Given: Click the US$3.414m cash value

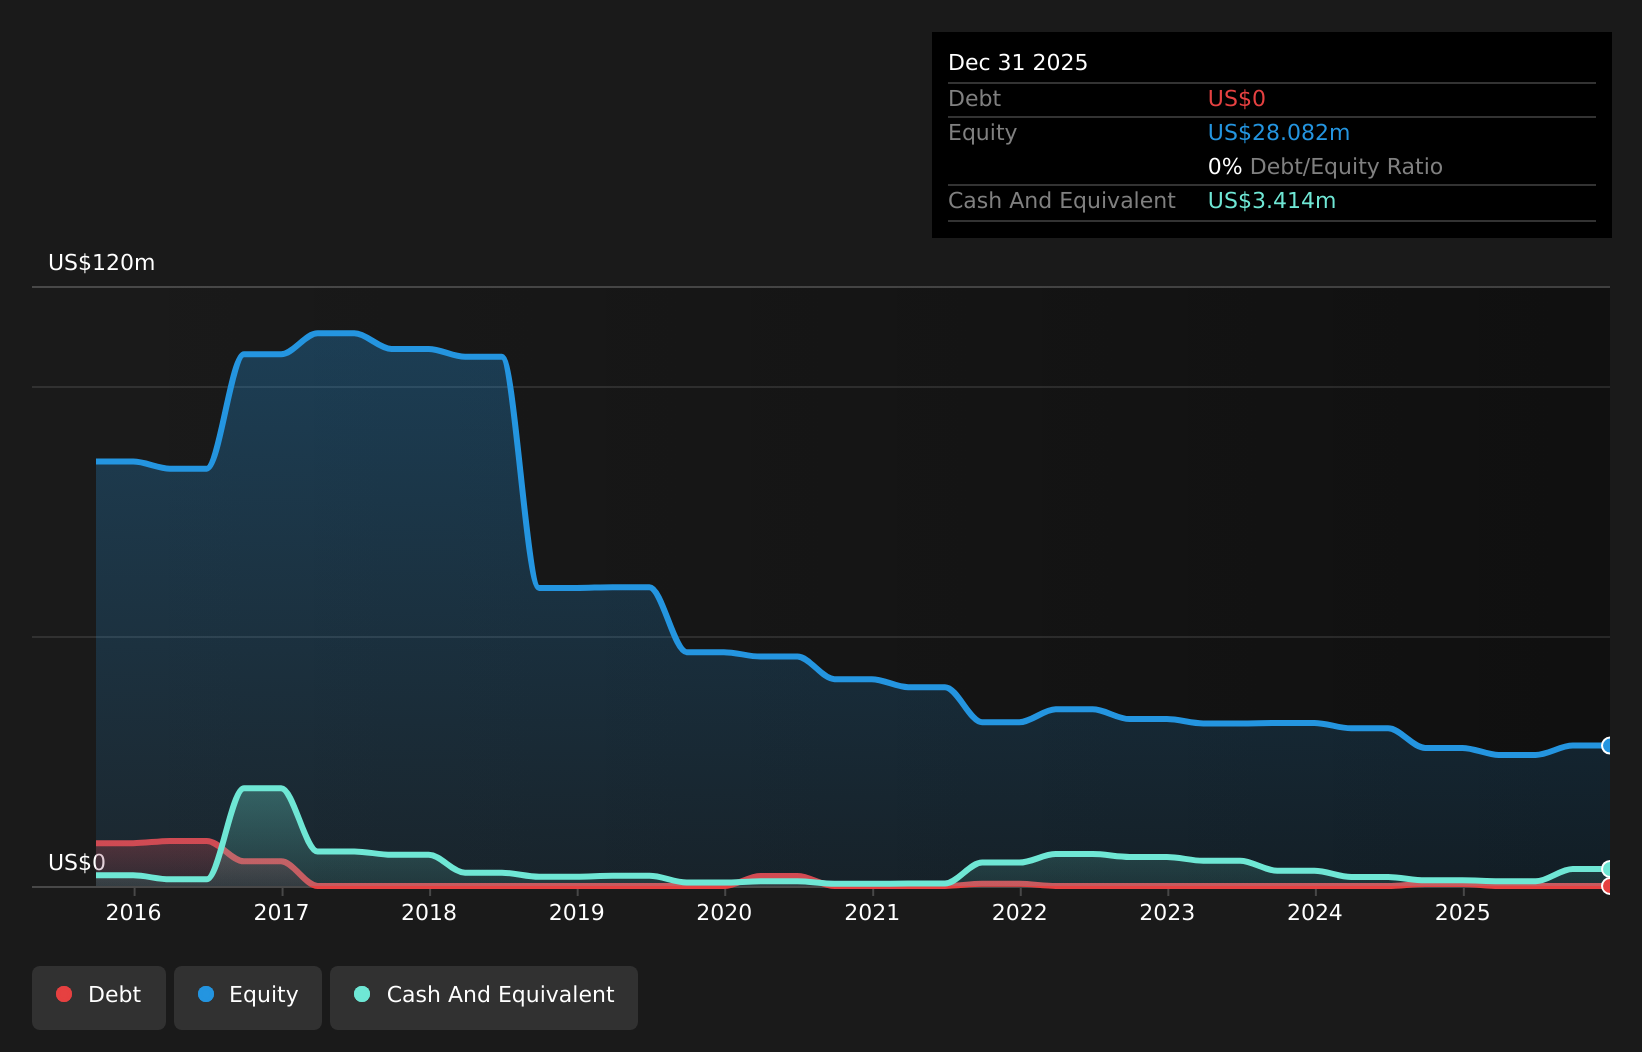Looking at the screenshot, I should click(1272, 201).
